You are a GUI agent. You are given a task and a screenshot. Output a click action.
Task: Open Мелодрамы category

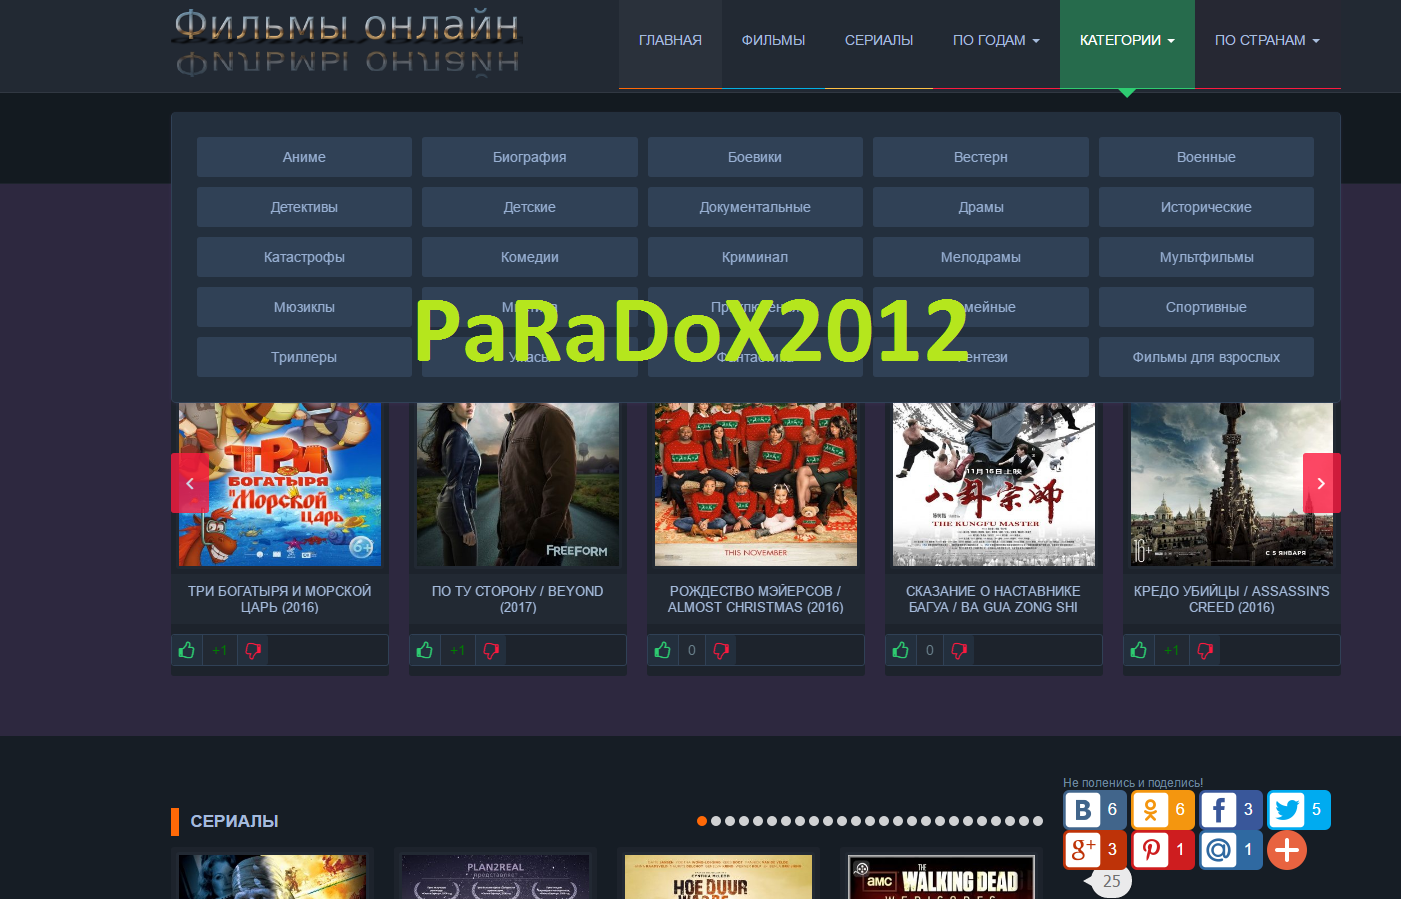point(981,257)
